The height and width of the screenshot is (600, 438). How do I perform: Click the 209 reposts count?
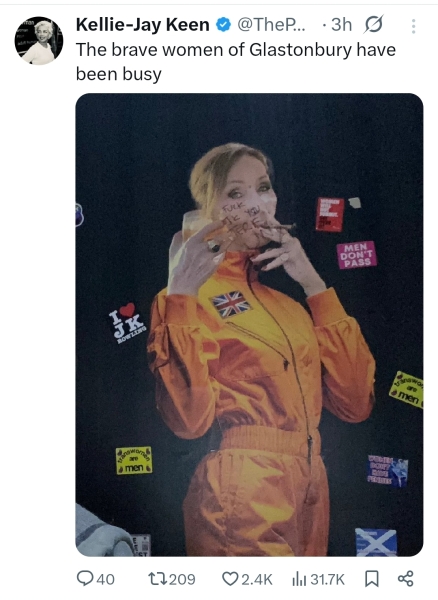point(182,579)
